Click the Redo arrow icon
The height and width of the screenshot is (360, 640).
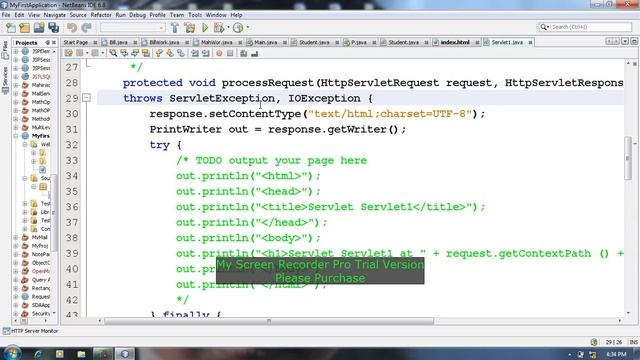pyautogui.click(x=86, y=28)
